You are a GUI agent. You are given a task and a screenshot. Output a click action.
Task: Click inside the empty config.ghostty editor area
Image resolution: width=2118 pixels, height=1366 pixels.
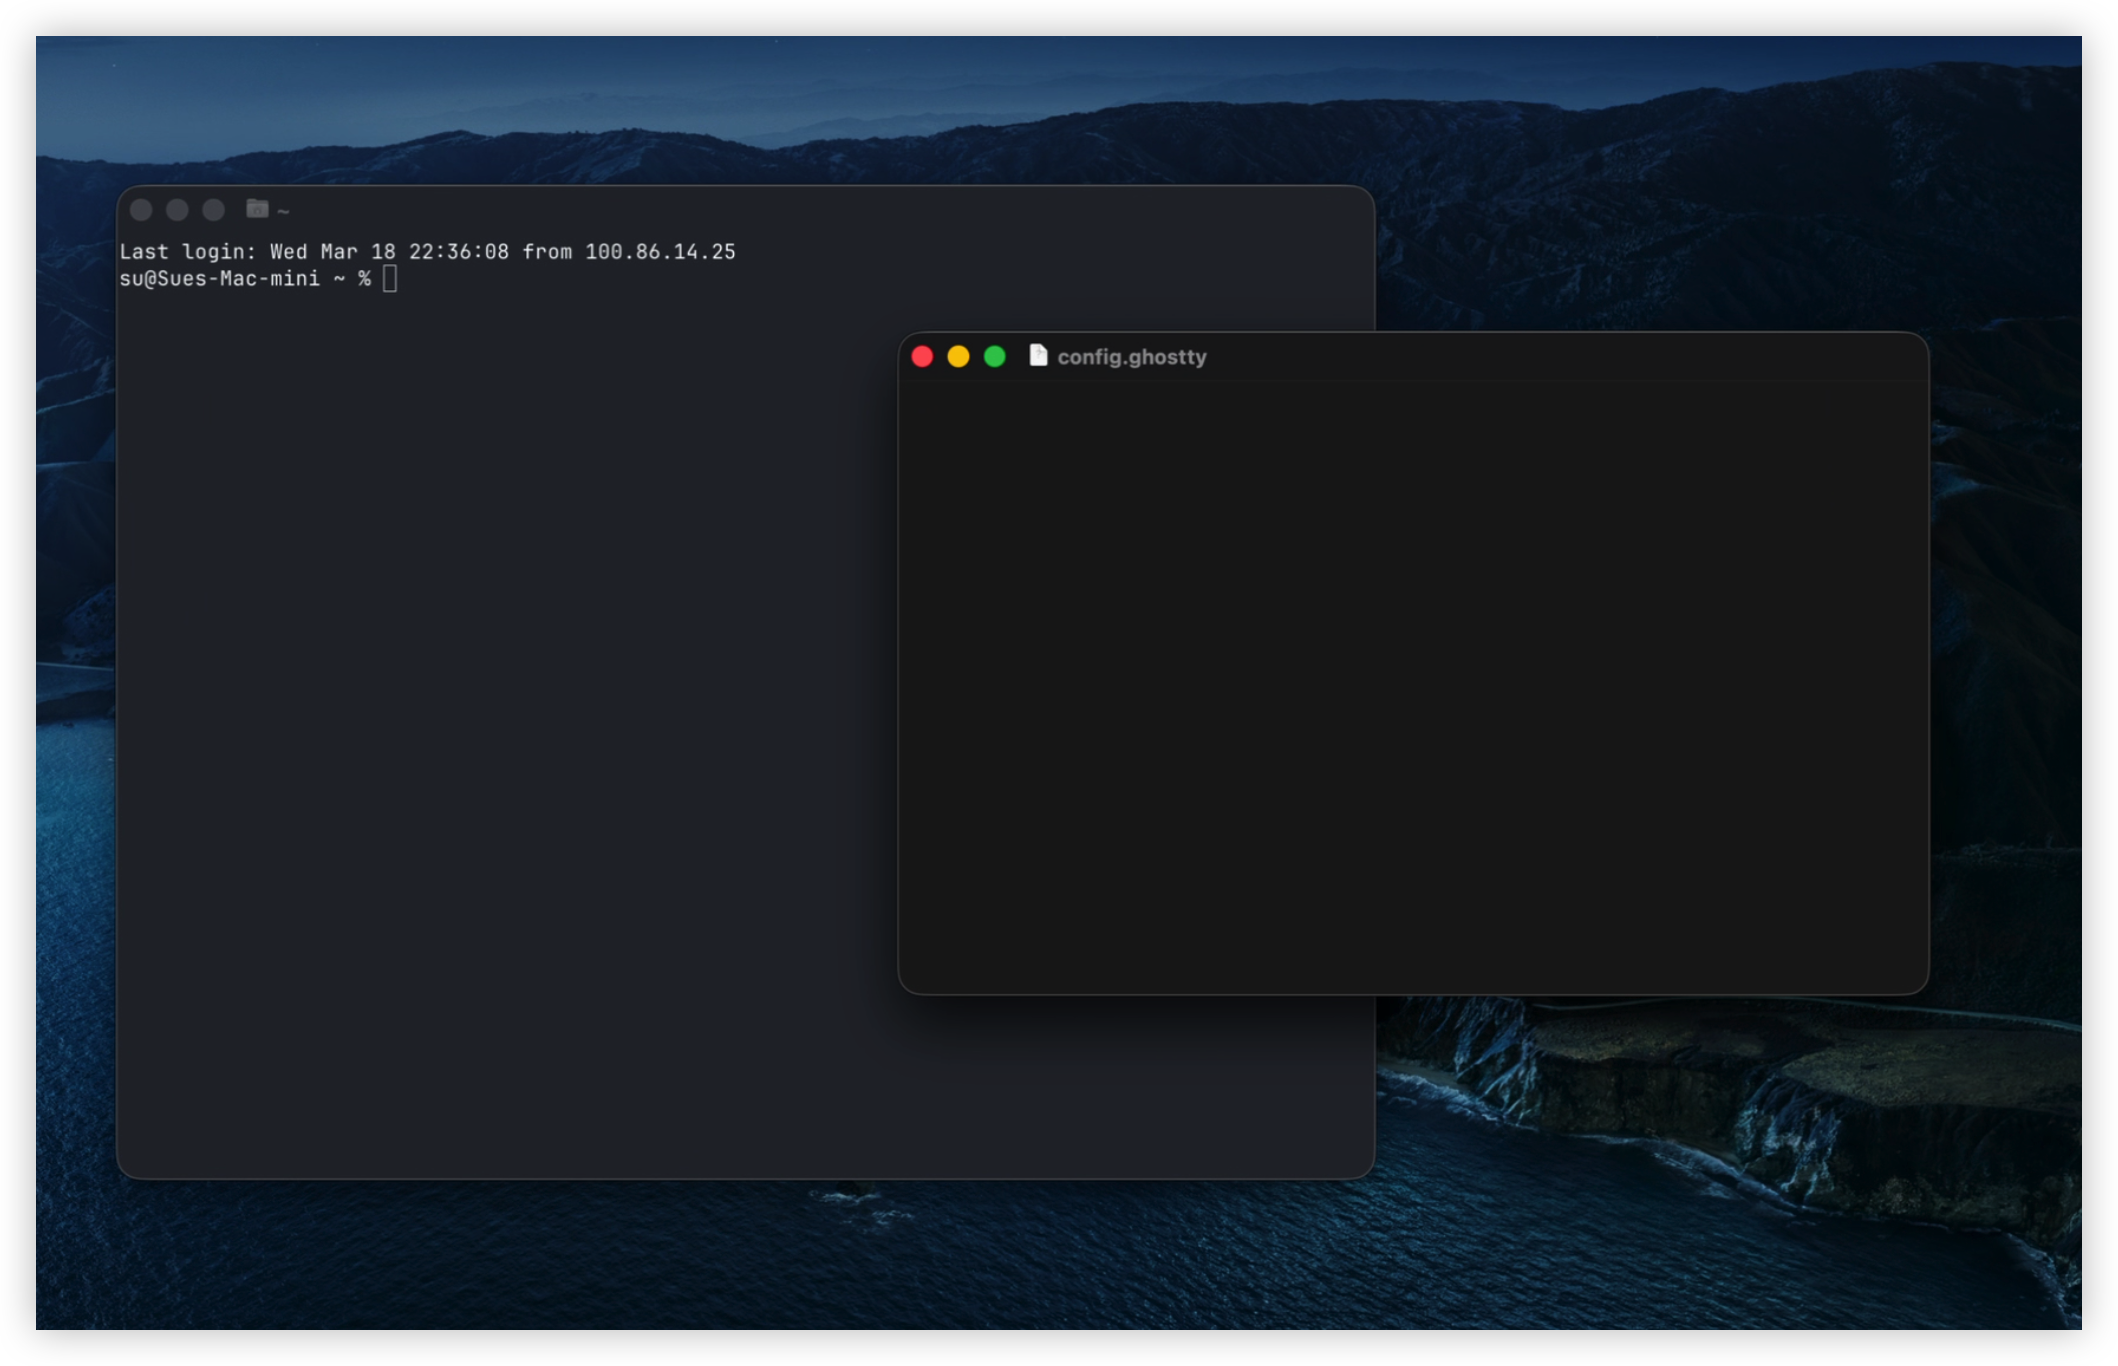[x=1412, y=680]
